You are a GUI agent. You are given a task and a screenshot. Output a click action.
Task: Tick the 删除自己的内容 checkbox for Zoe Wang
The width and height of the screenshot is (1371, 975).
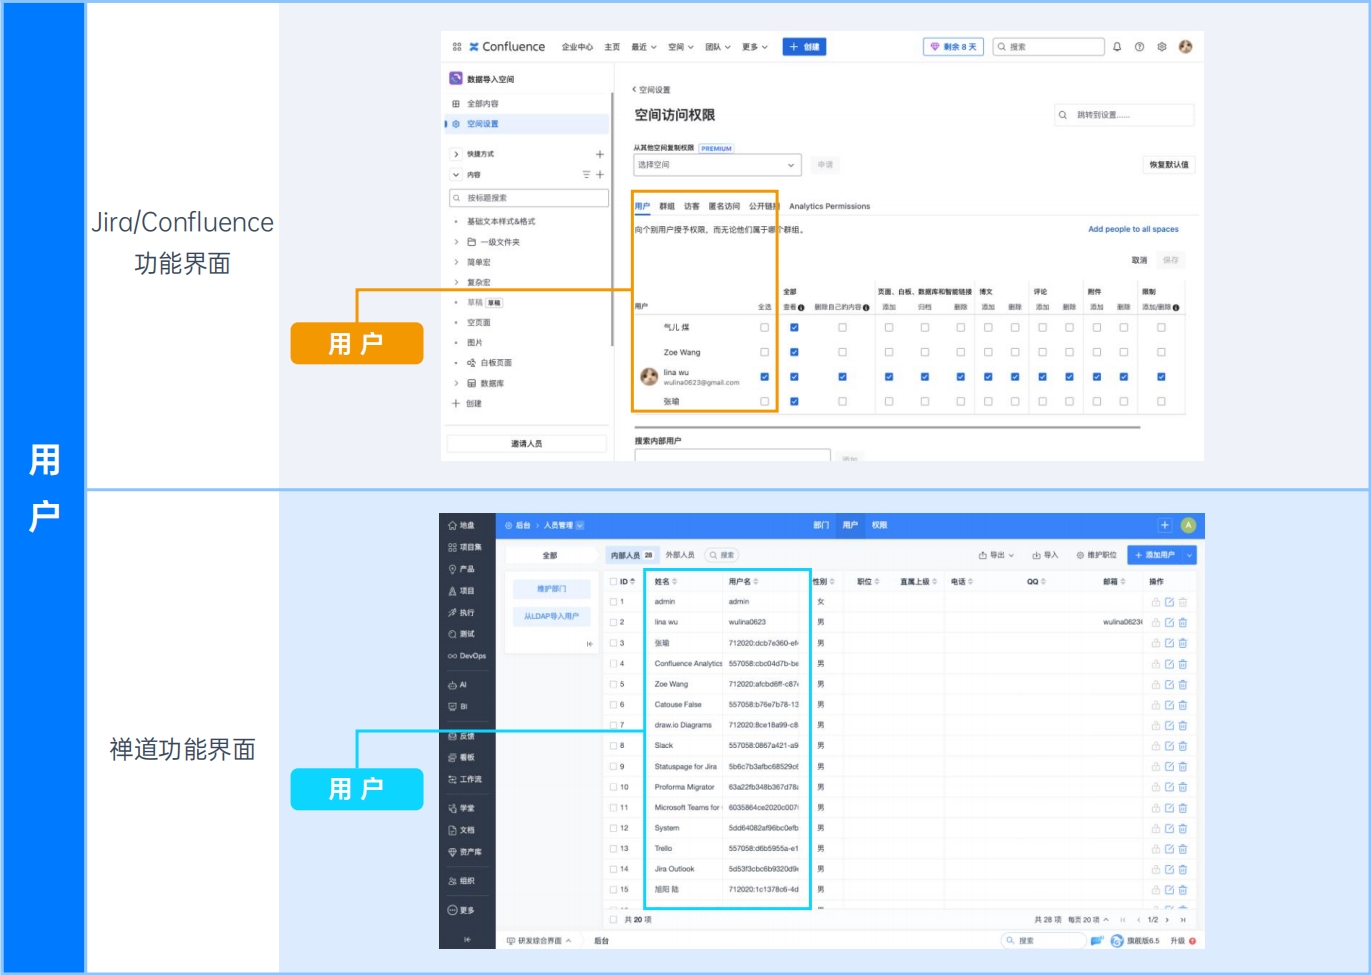(x=842, y=352)
